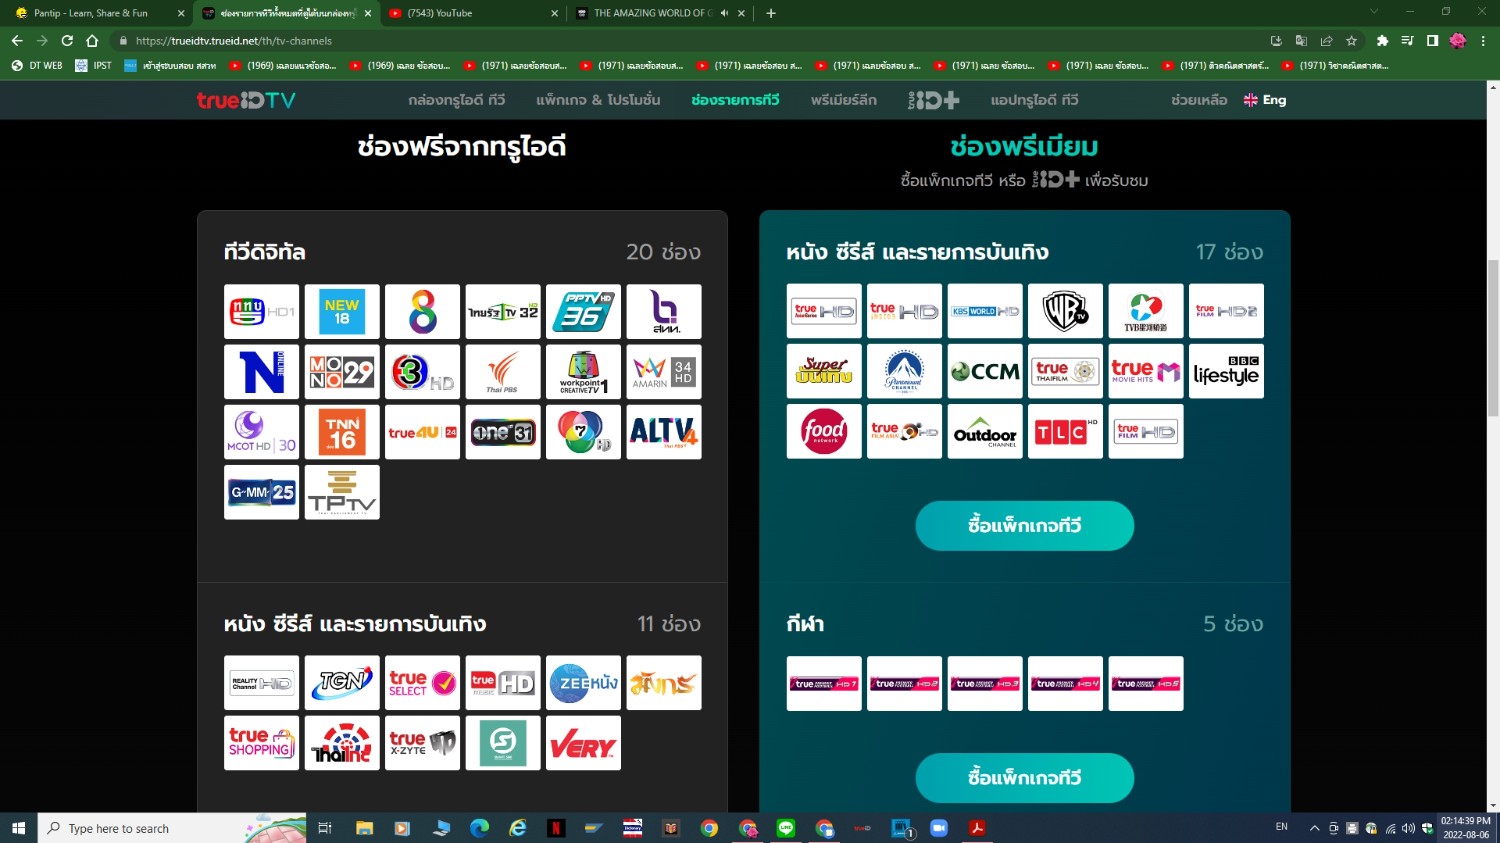Launch Netflix from the taskbar
This screenshot has height=843, width=1500.
pyautogui.click(x=556, y=828)
